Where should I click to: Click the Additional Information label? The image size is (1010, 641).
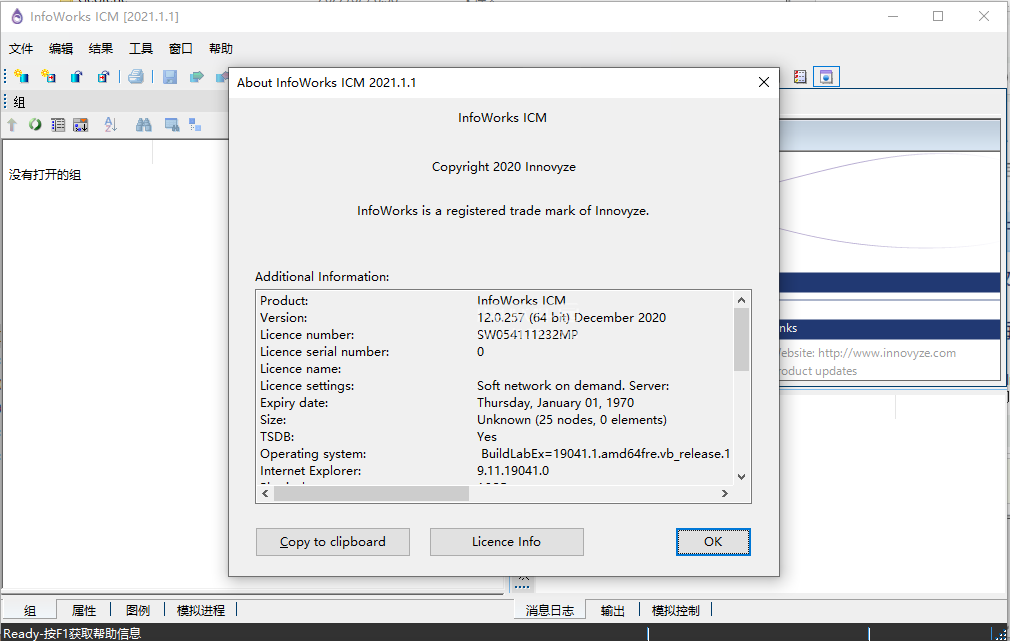(x=322, y=277)
